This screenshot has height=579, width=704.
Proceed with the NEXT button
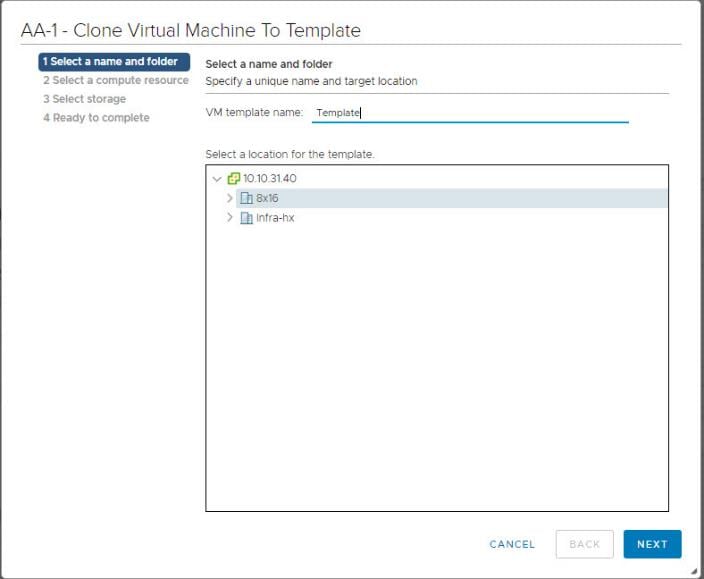coord(652,544)
